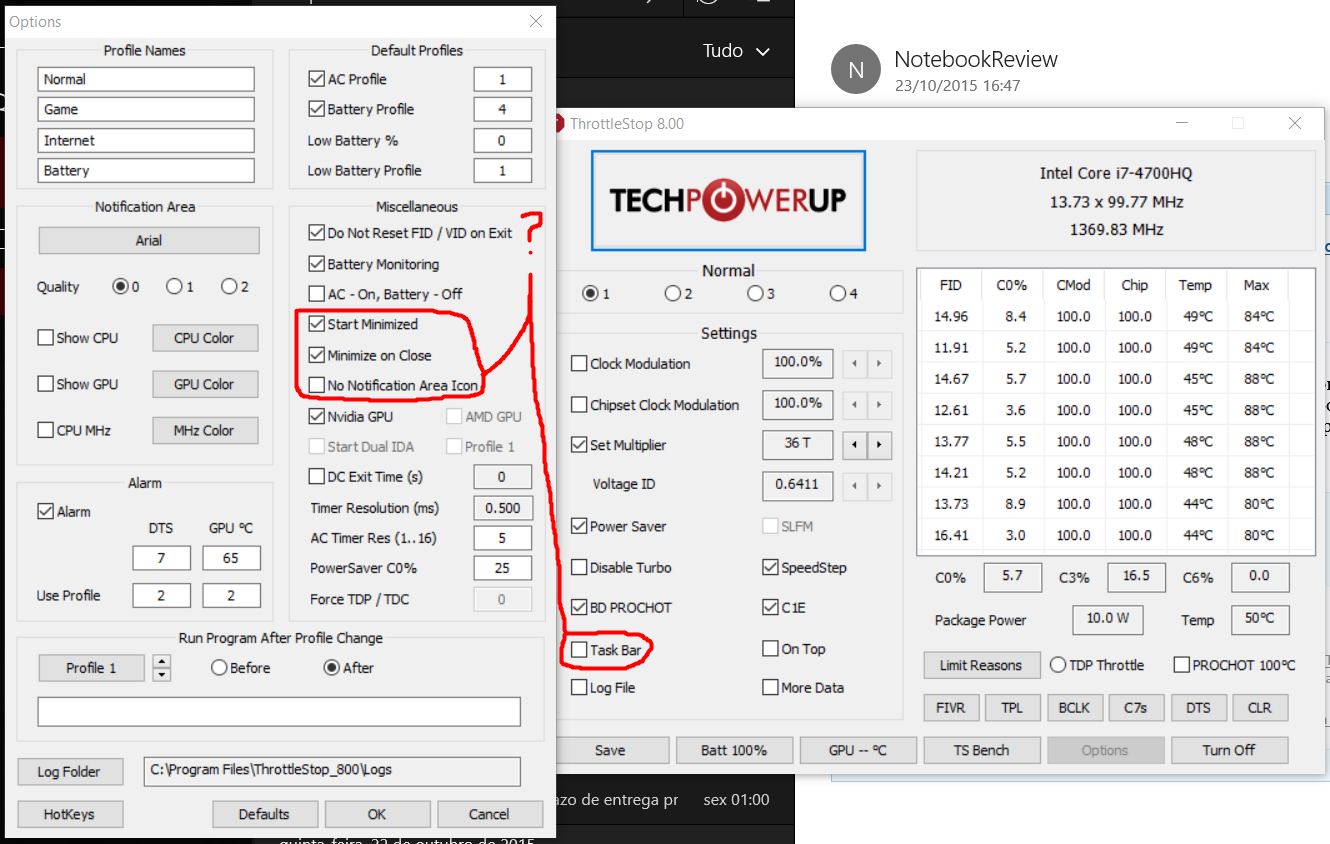Screen dimensions: 1330x844
Task: Decrease Chipset Clock Modulation with left arrow
Action: pos(854,405)
